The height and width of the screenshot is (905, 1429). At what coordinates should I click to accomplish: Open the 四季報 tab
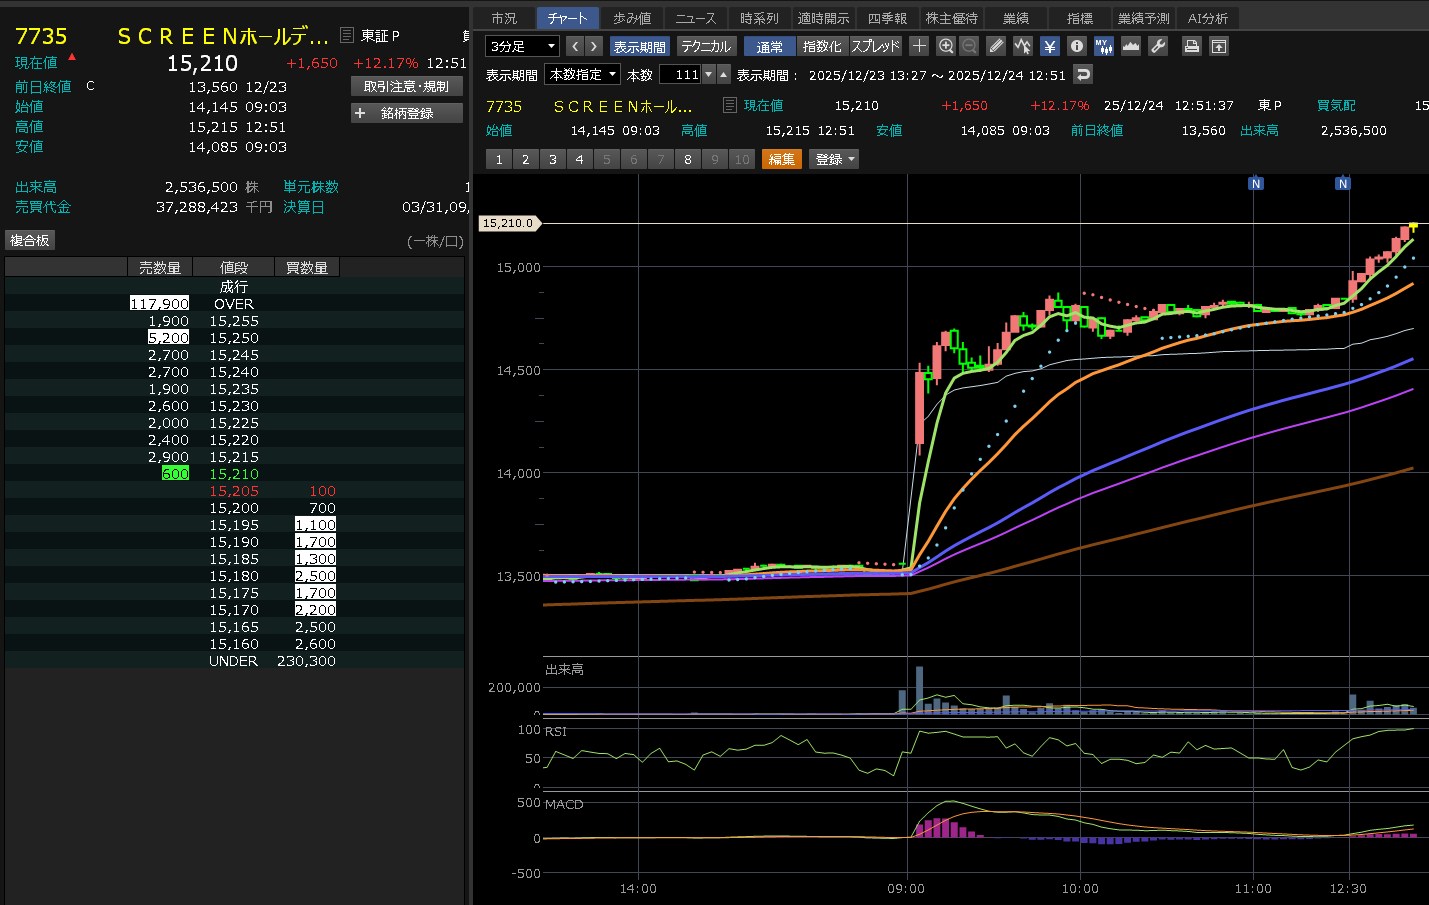pos(887,18)
